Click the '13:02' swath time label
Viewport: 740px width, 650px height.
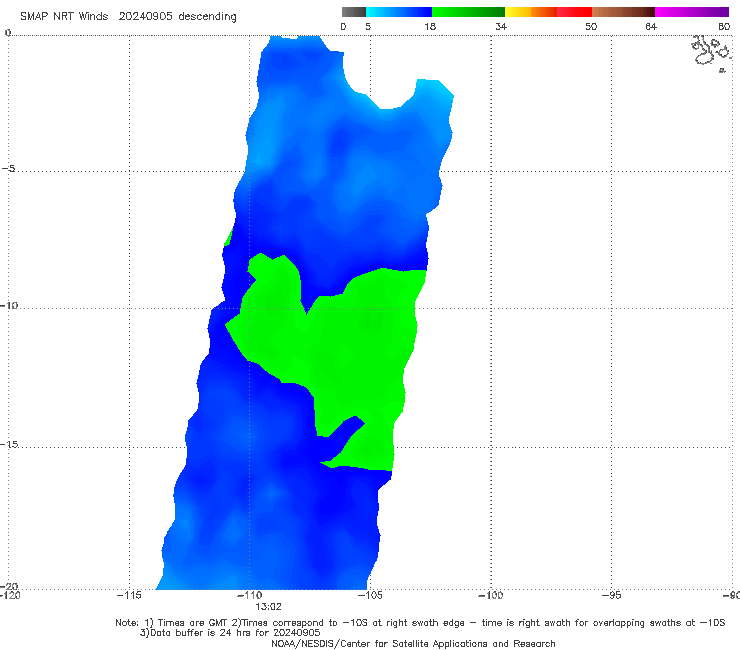(x=268, y=607)
